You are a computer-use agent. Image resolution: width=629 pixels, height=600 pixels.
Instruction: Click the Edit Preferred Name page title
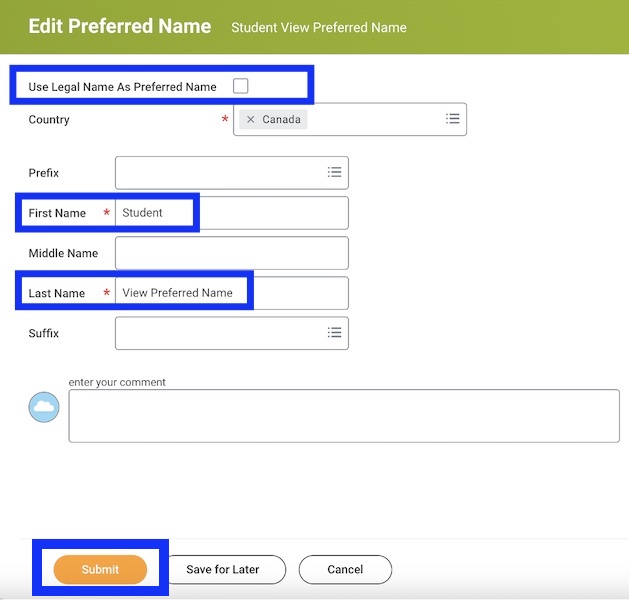(x=119, y=26)
